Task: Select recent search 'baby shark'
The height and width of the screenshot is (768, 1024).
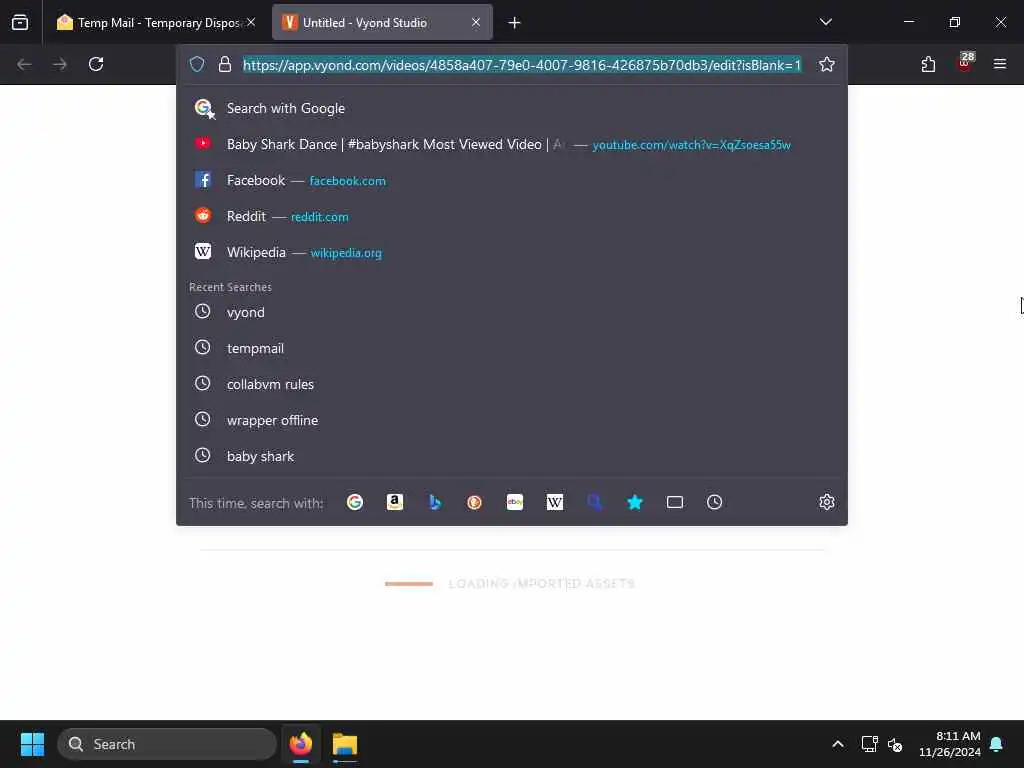Action: (x=512, y=456)
